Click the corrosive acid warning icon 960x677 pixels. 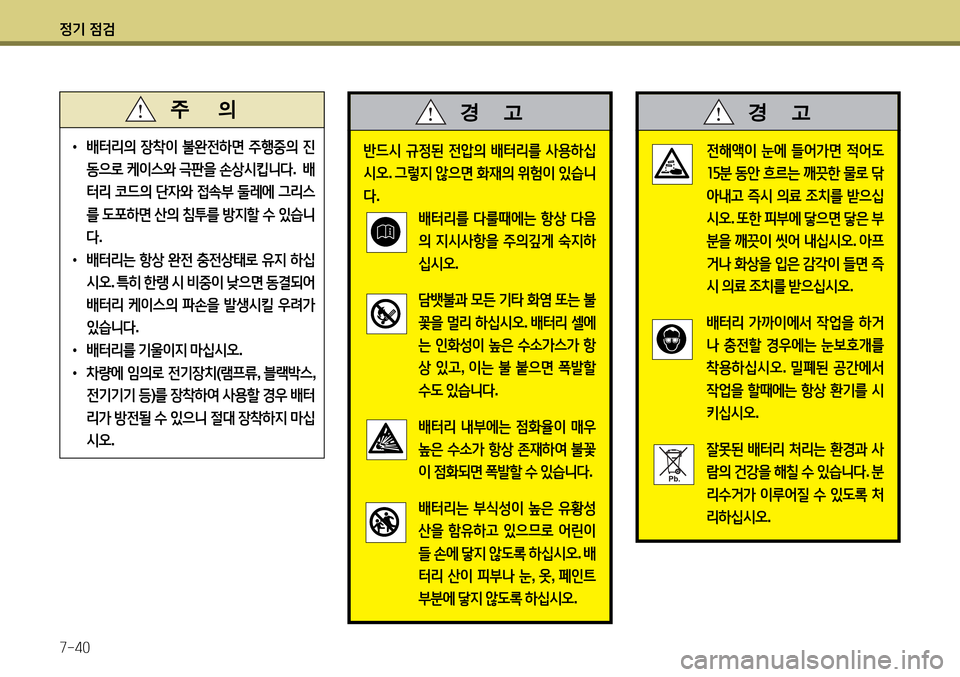[672, 165]
